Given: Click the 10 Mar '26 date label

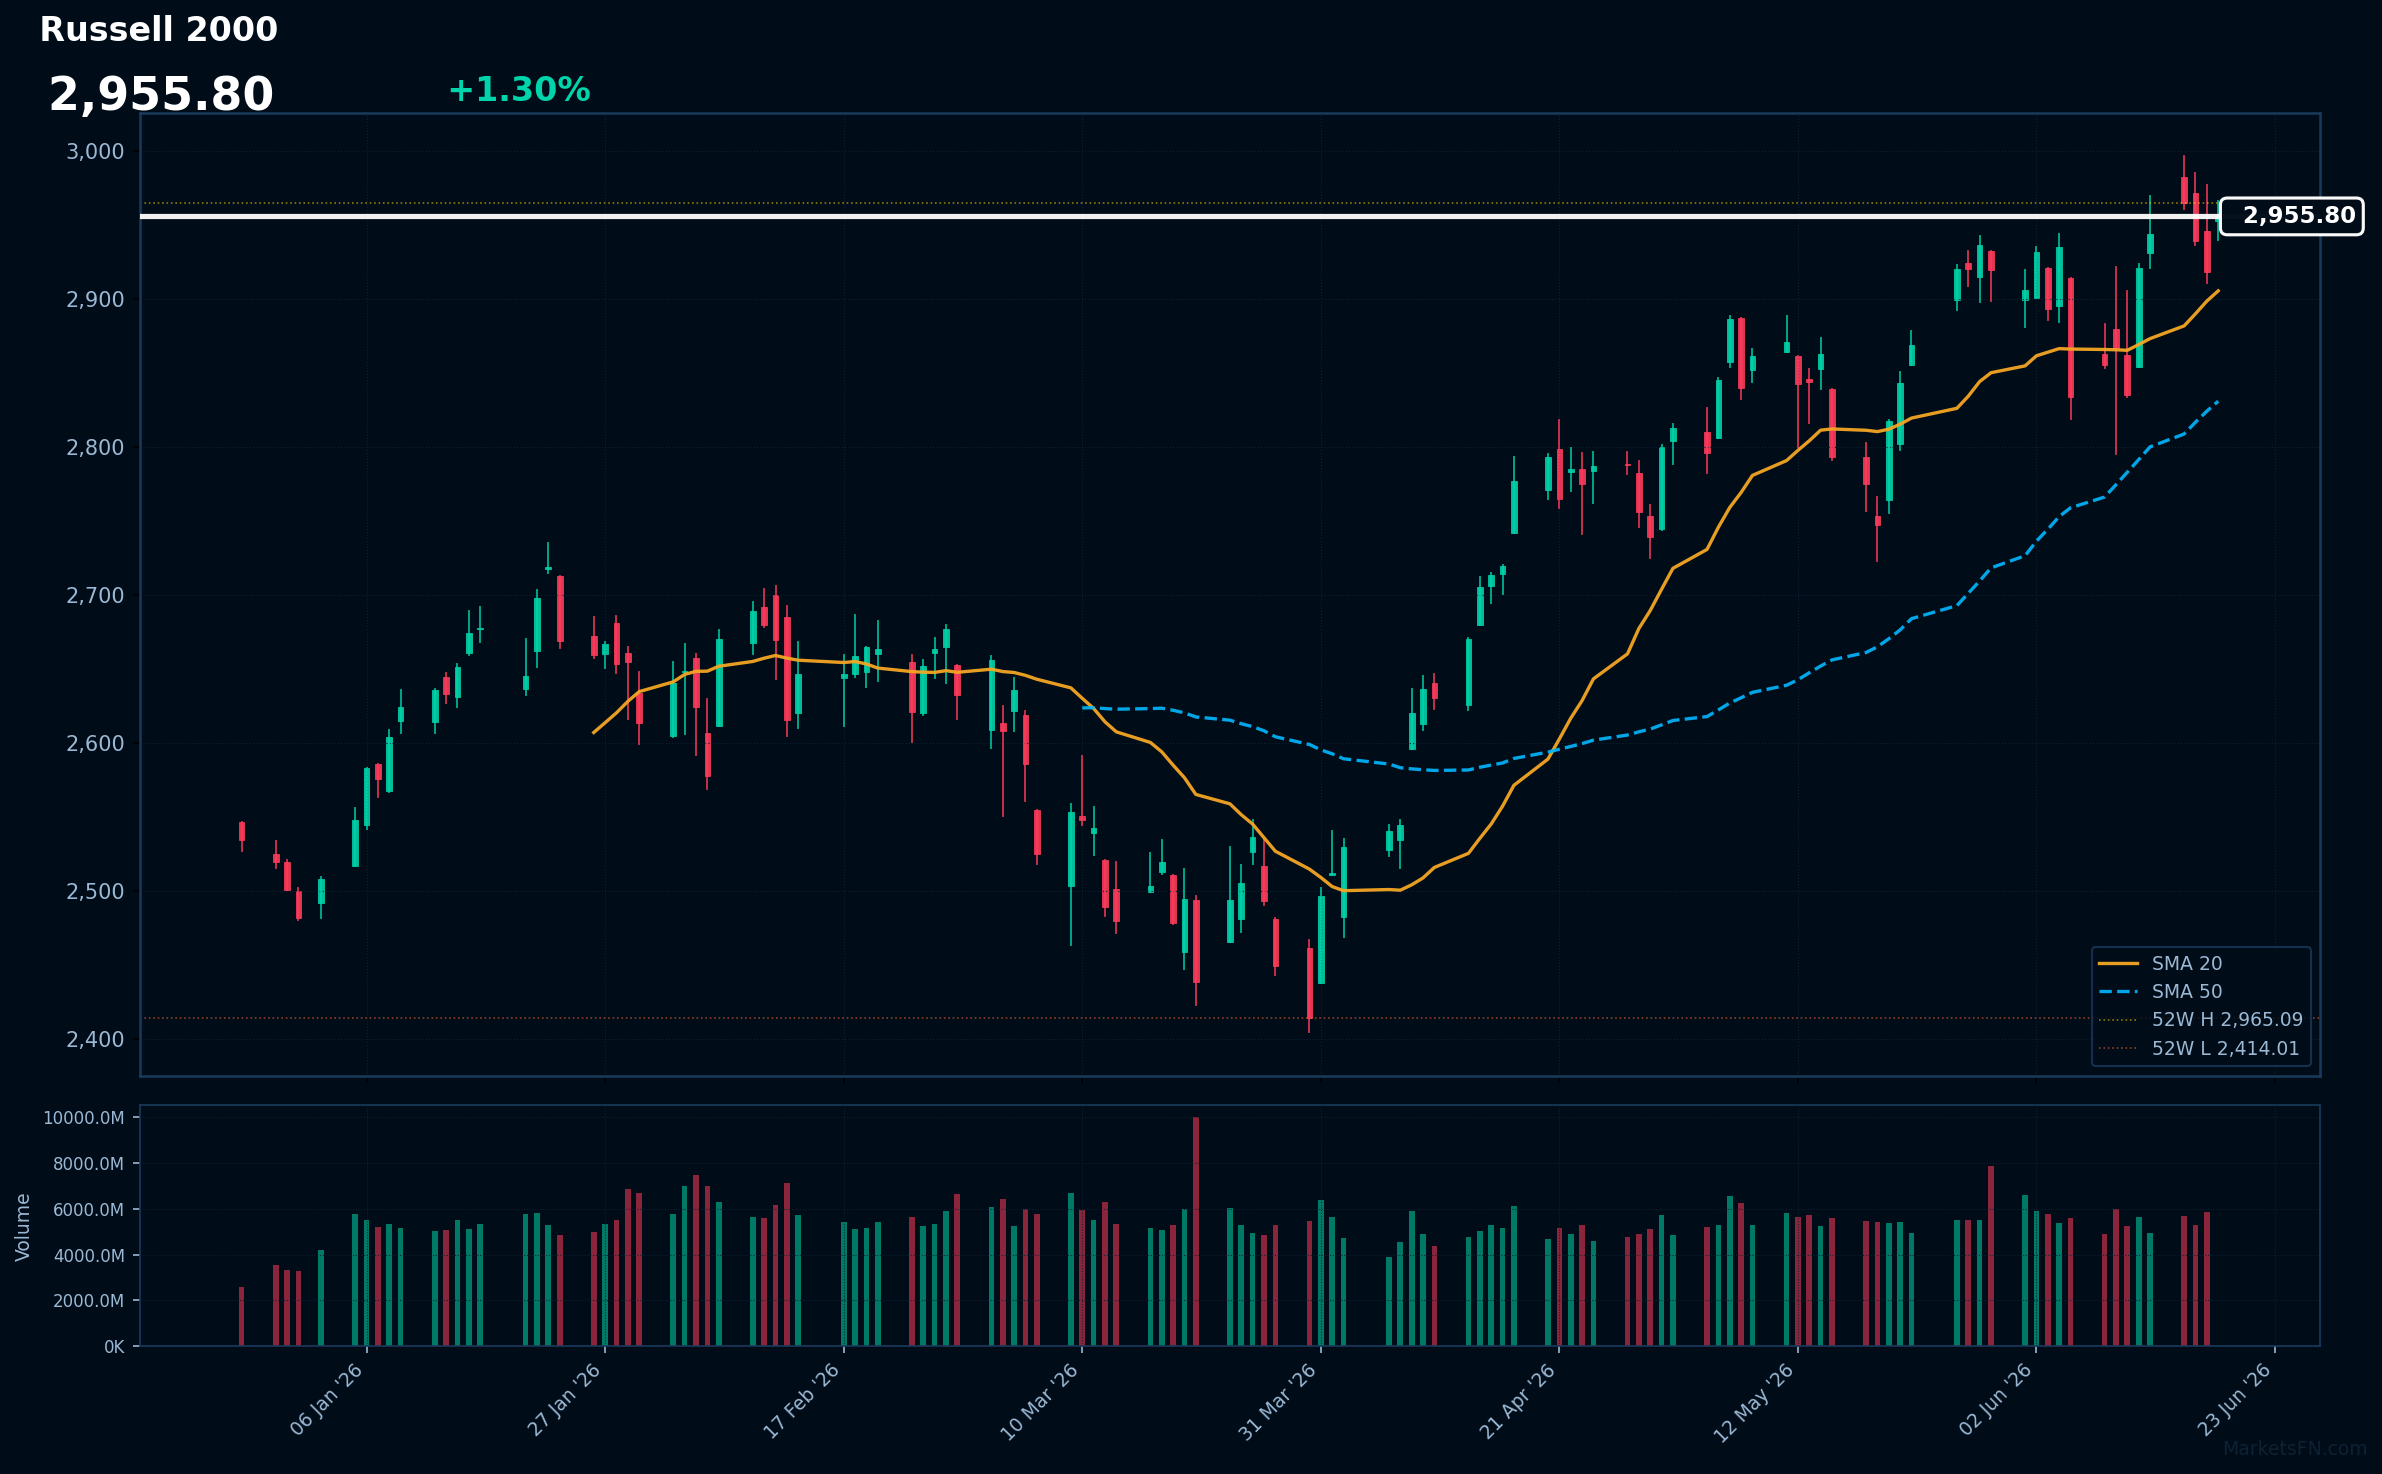Looking at the screenshot, I should [x=1040, y=1401].
